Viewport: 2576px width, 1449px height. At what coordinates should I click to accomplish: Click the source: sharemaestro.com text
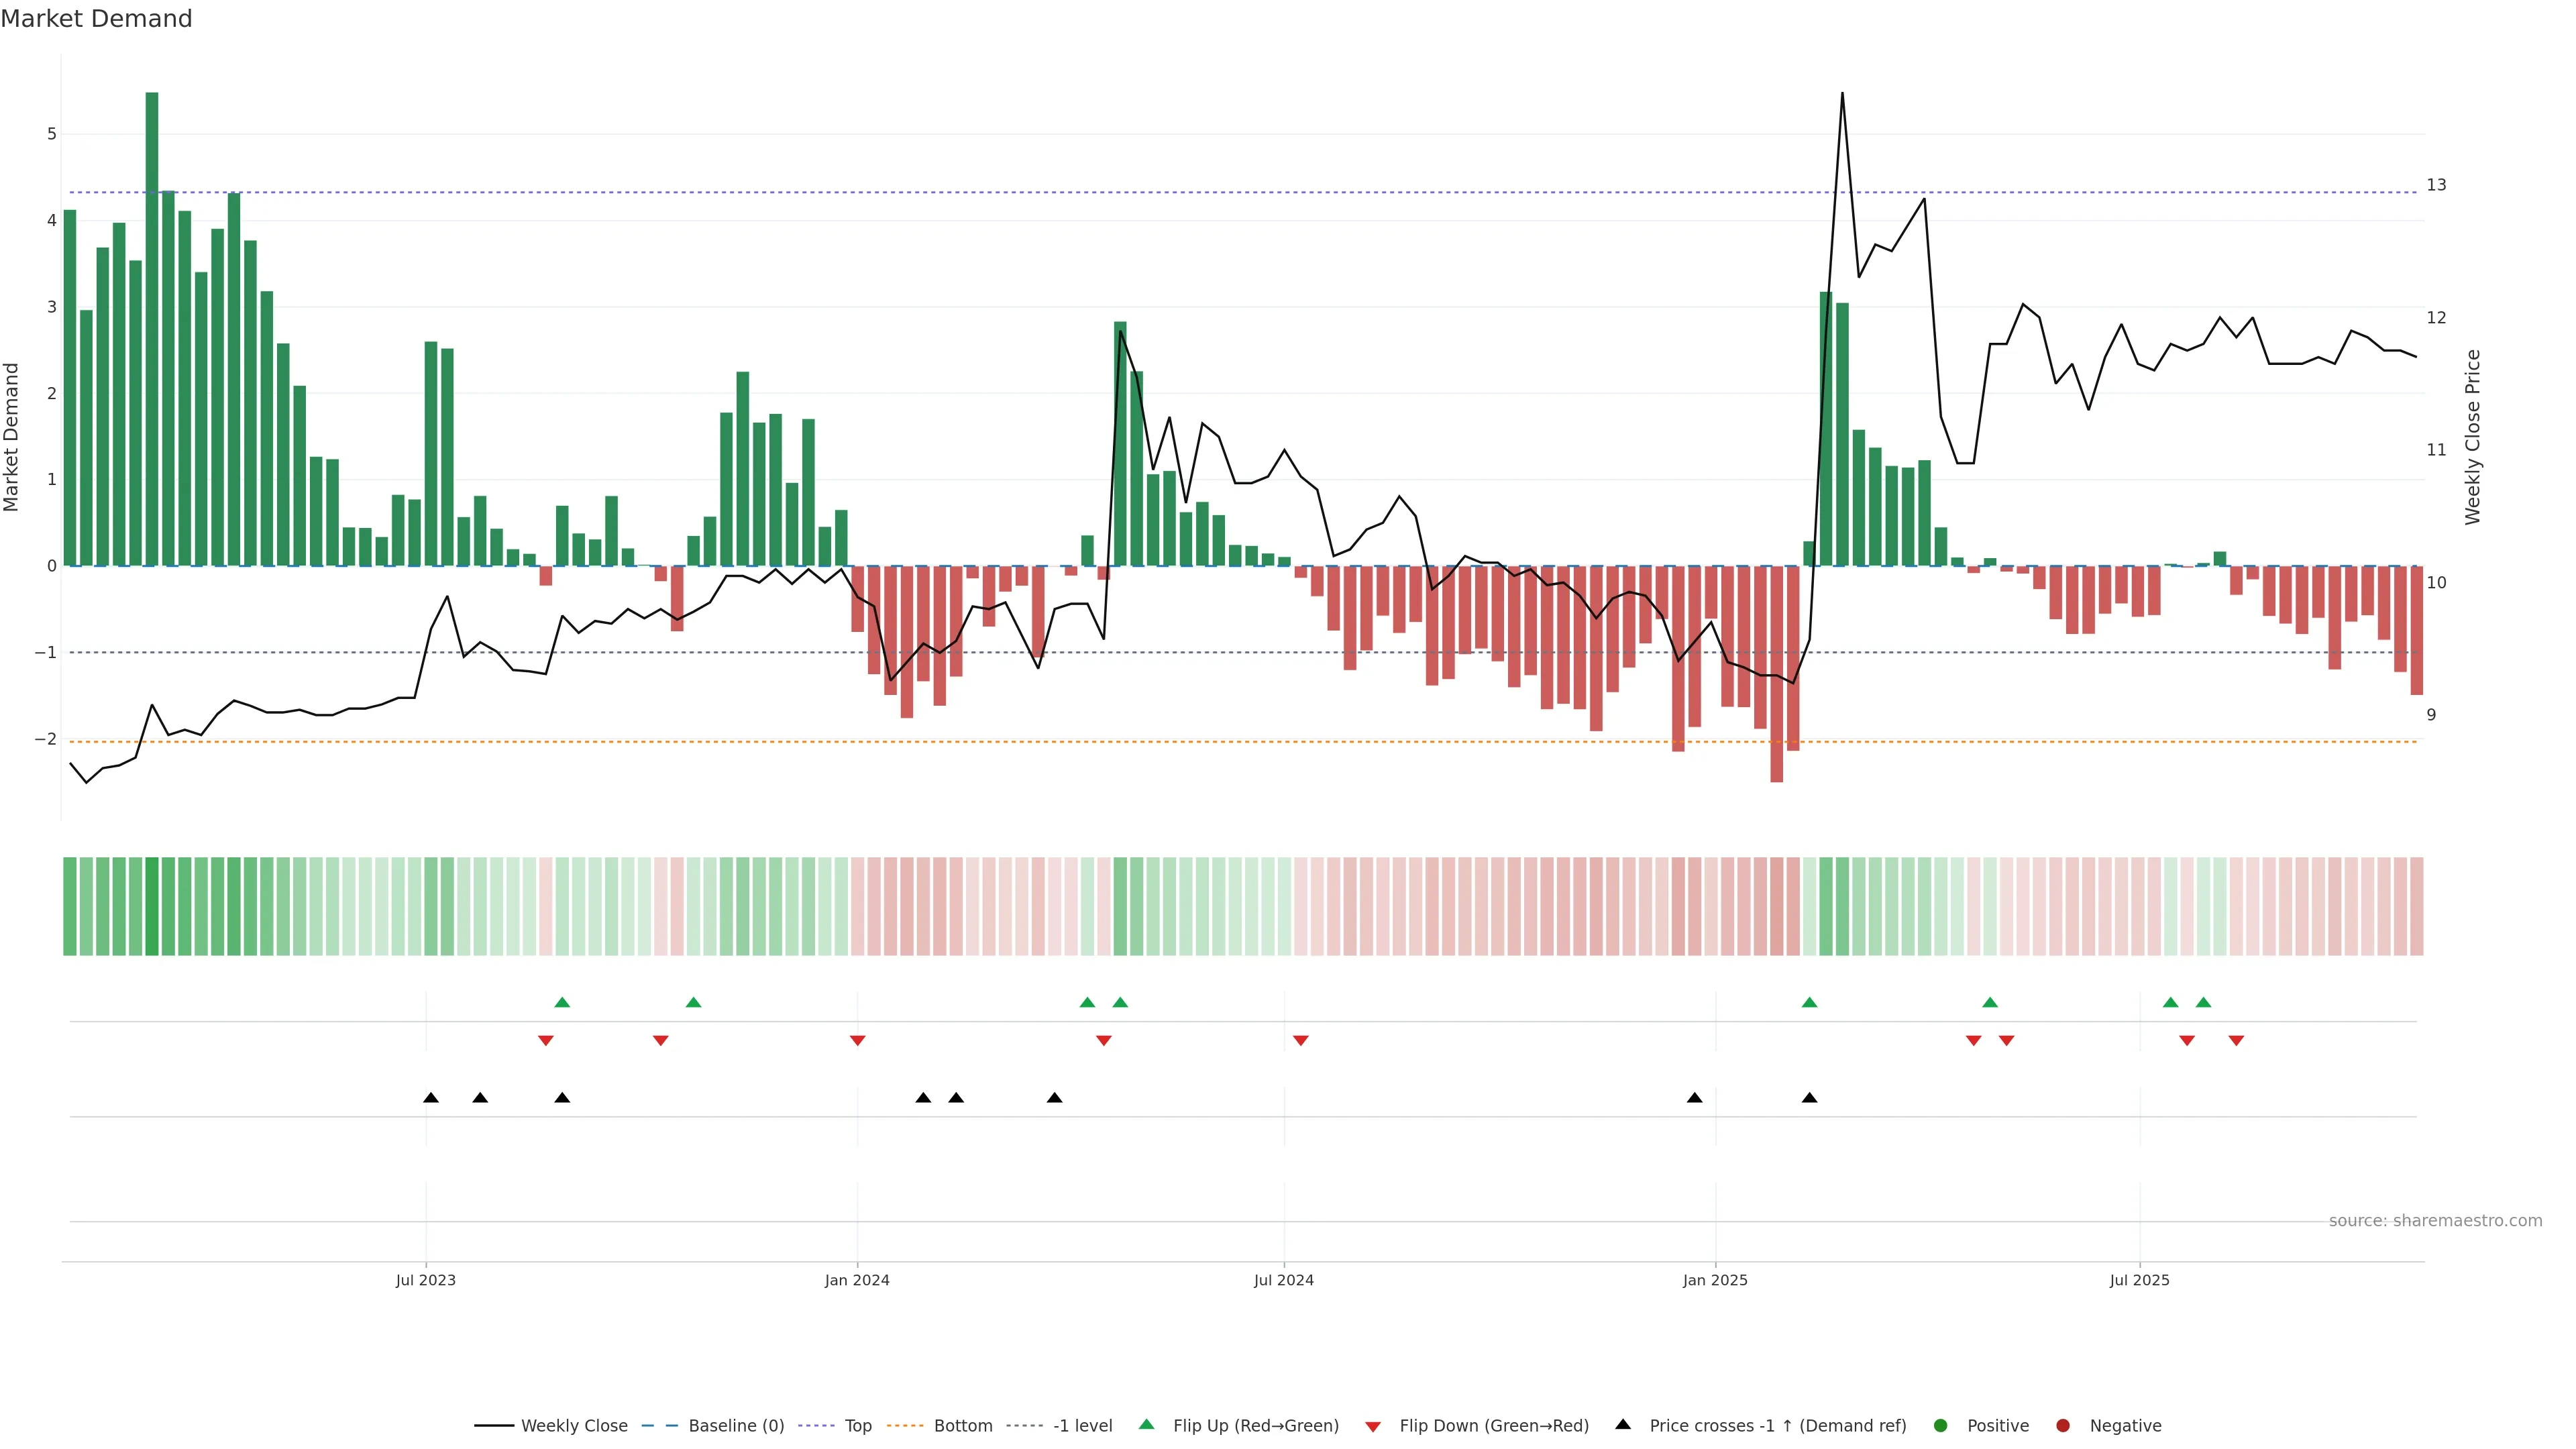click(x=2435, y=1220)
